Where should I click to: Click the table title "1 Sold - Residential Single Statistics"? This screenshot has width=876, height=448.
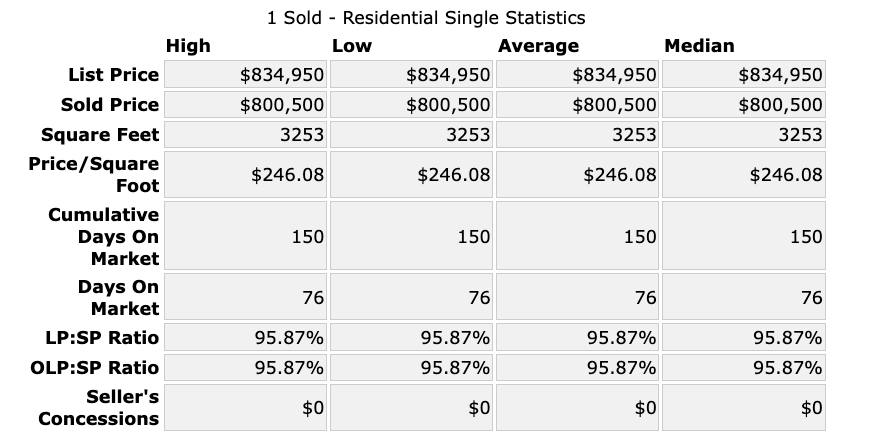(x=426, y=18)
